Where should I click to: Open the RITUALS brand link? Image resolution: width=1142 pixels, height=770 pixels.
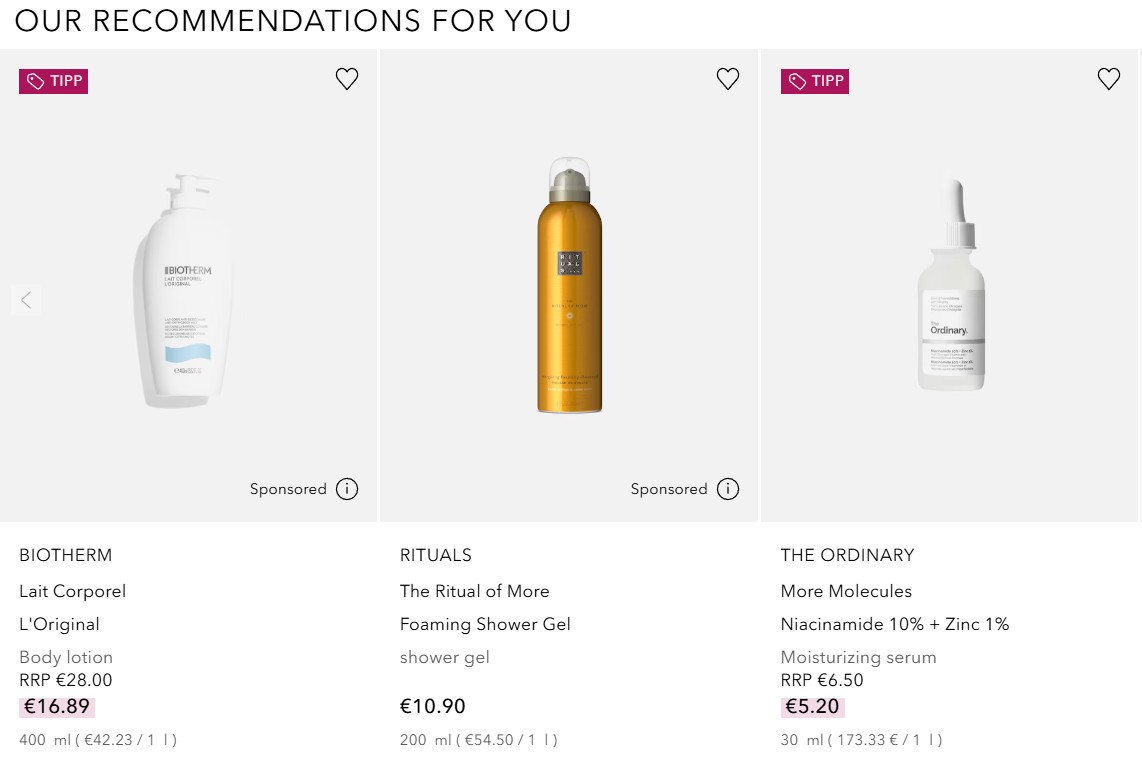click(x=436, y=555)
